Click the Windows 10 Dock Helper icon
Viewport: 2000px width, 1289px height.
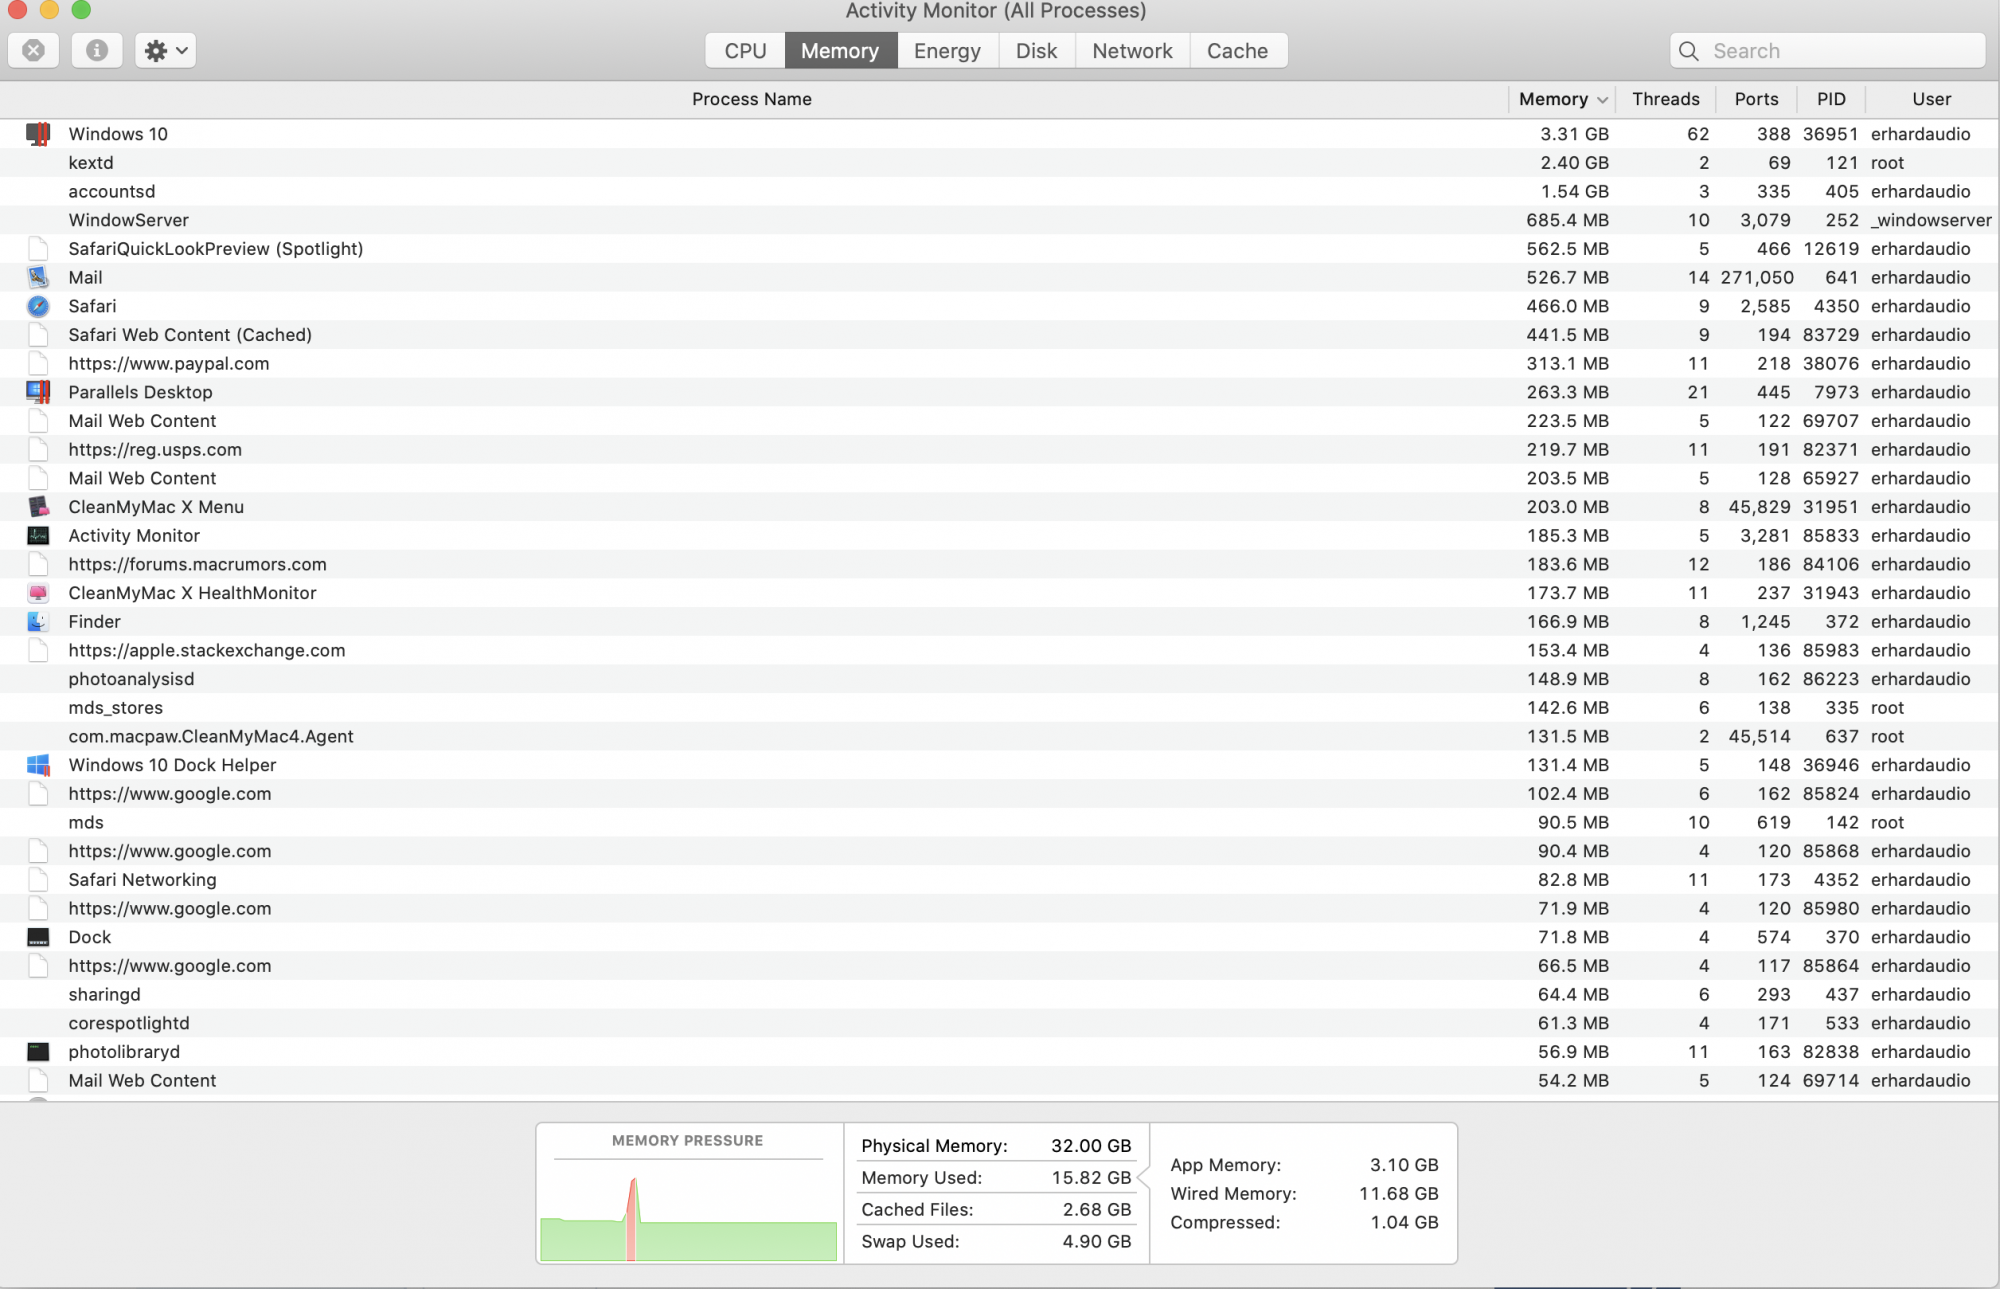pyautogui.click(x=38, y=765)
